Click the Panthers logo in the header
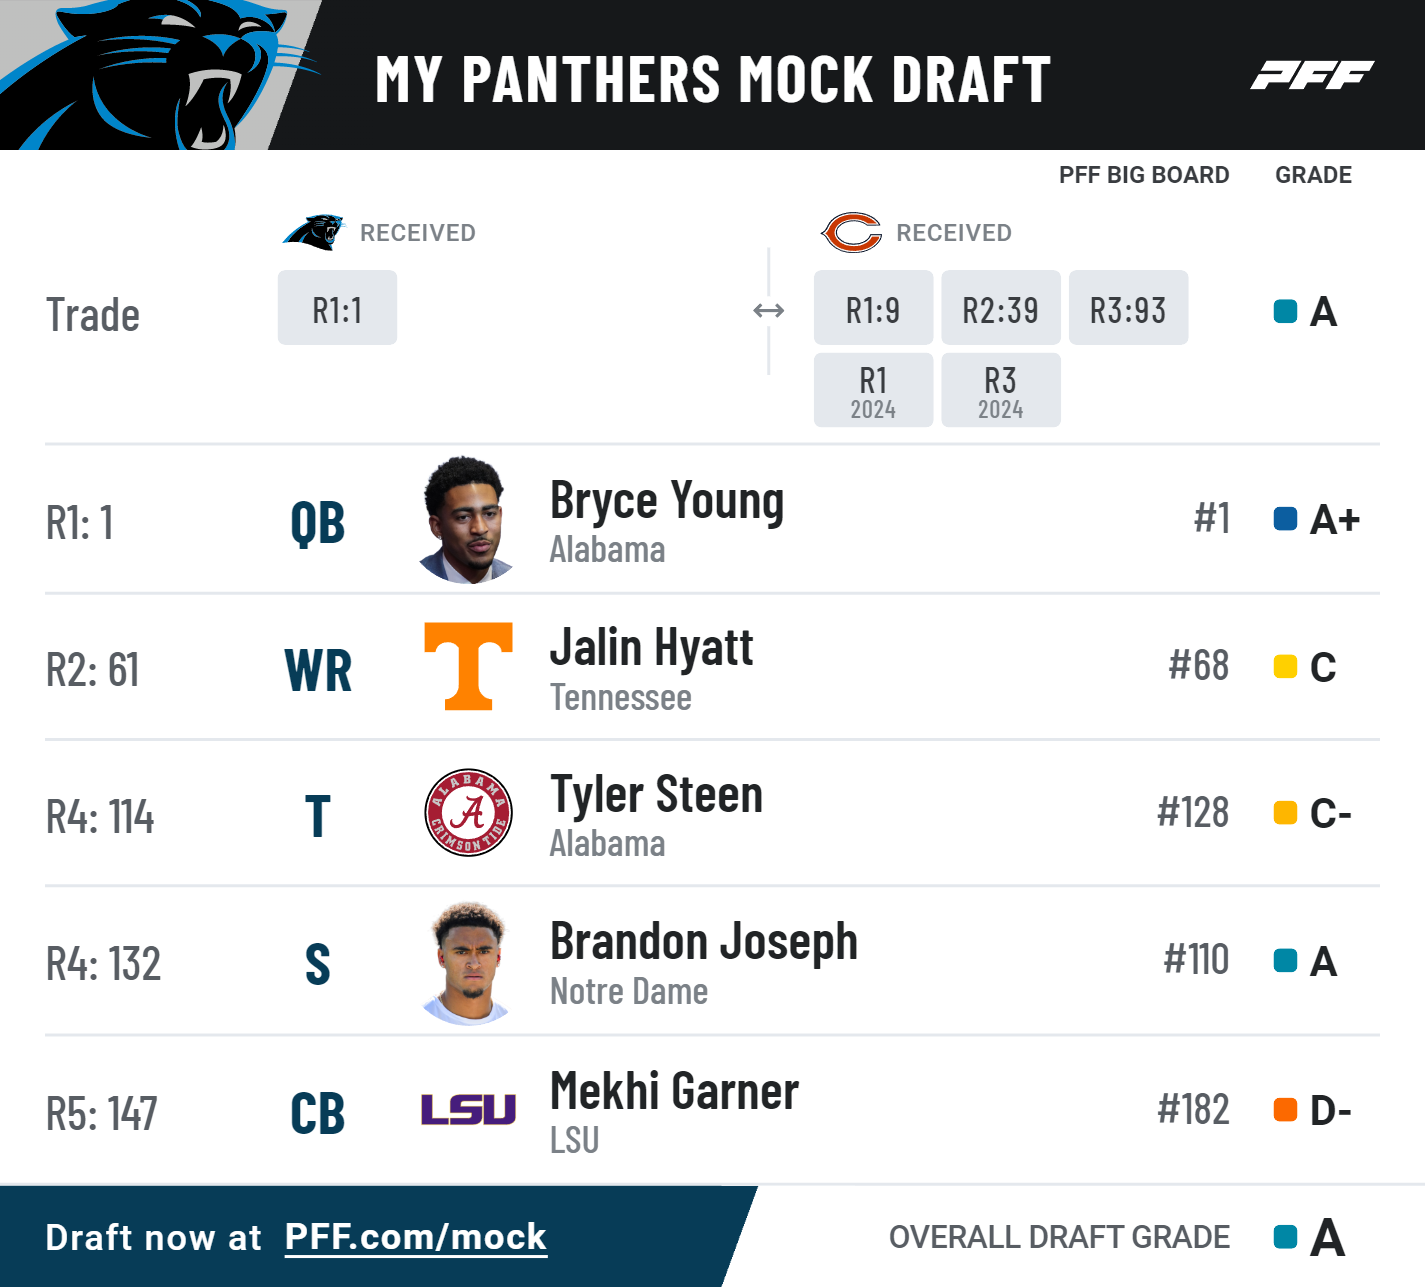1425x1287 pixels. pyautogui.click(x=160, y=75)
